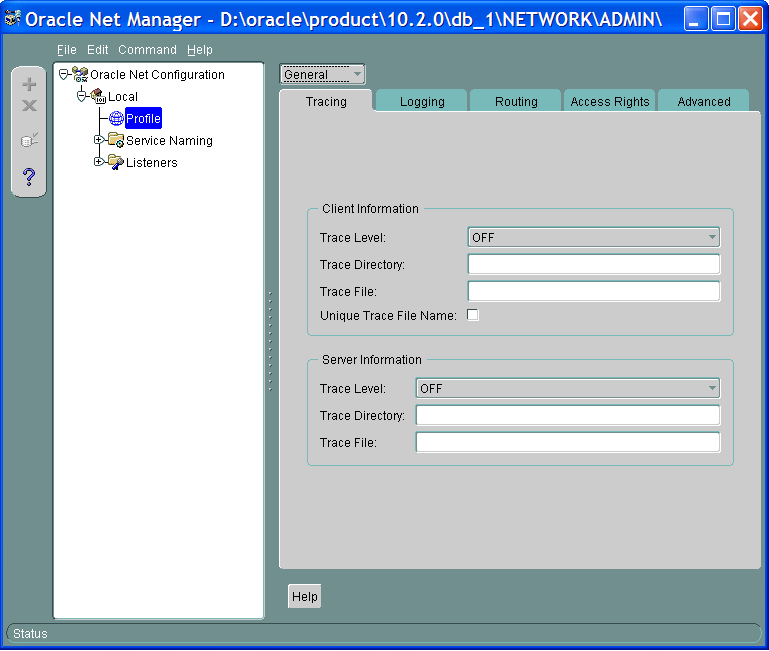Click the Listeners folder icon
769x651 pixels.
tap(116, 162)
